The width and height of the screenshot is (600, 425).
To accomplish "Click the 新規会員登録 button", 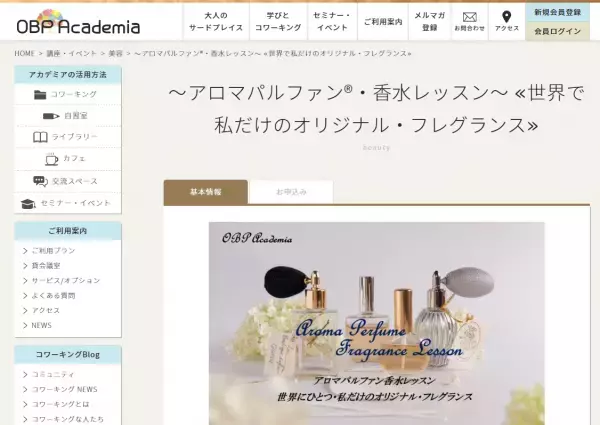I will tap(558, 13).
